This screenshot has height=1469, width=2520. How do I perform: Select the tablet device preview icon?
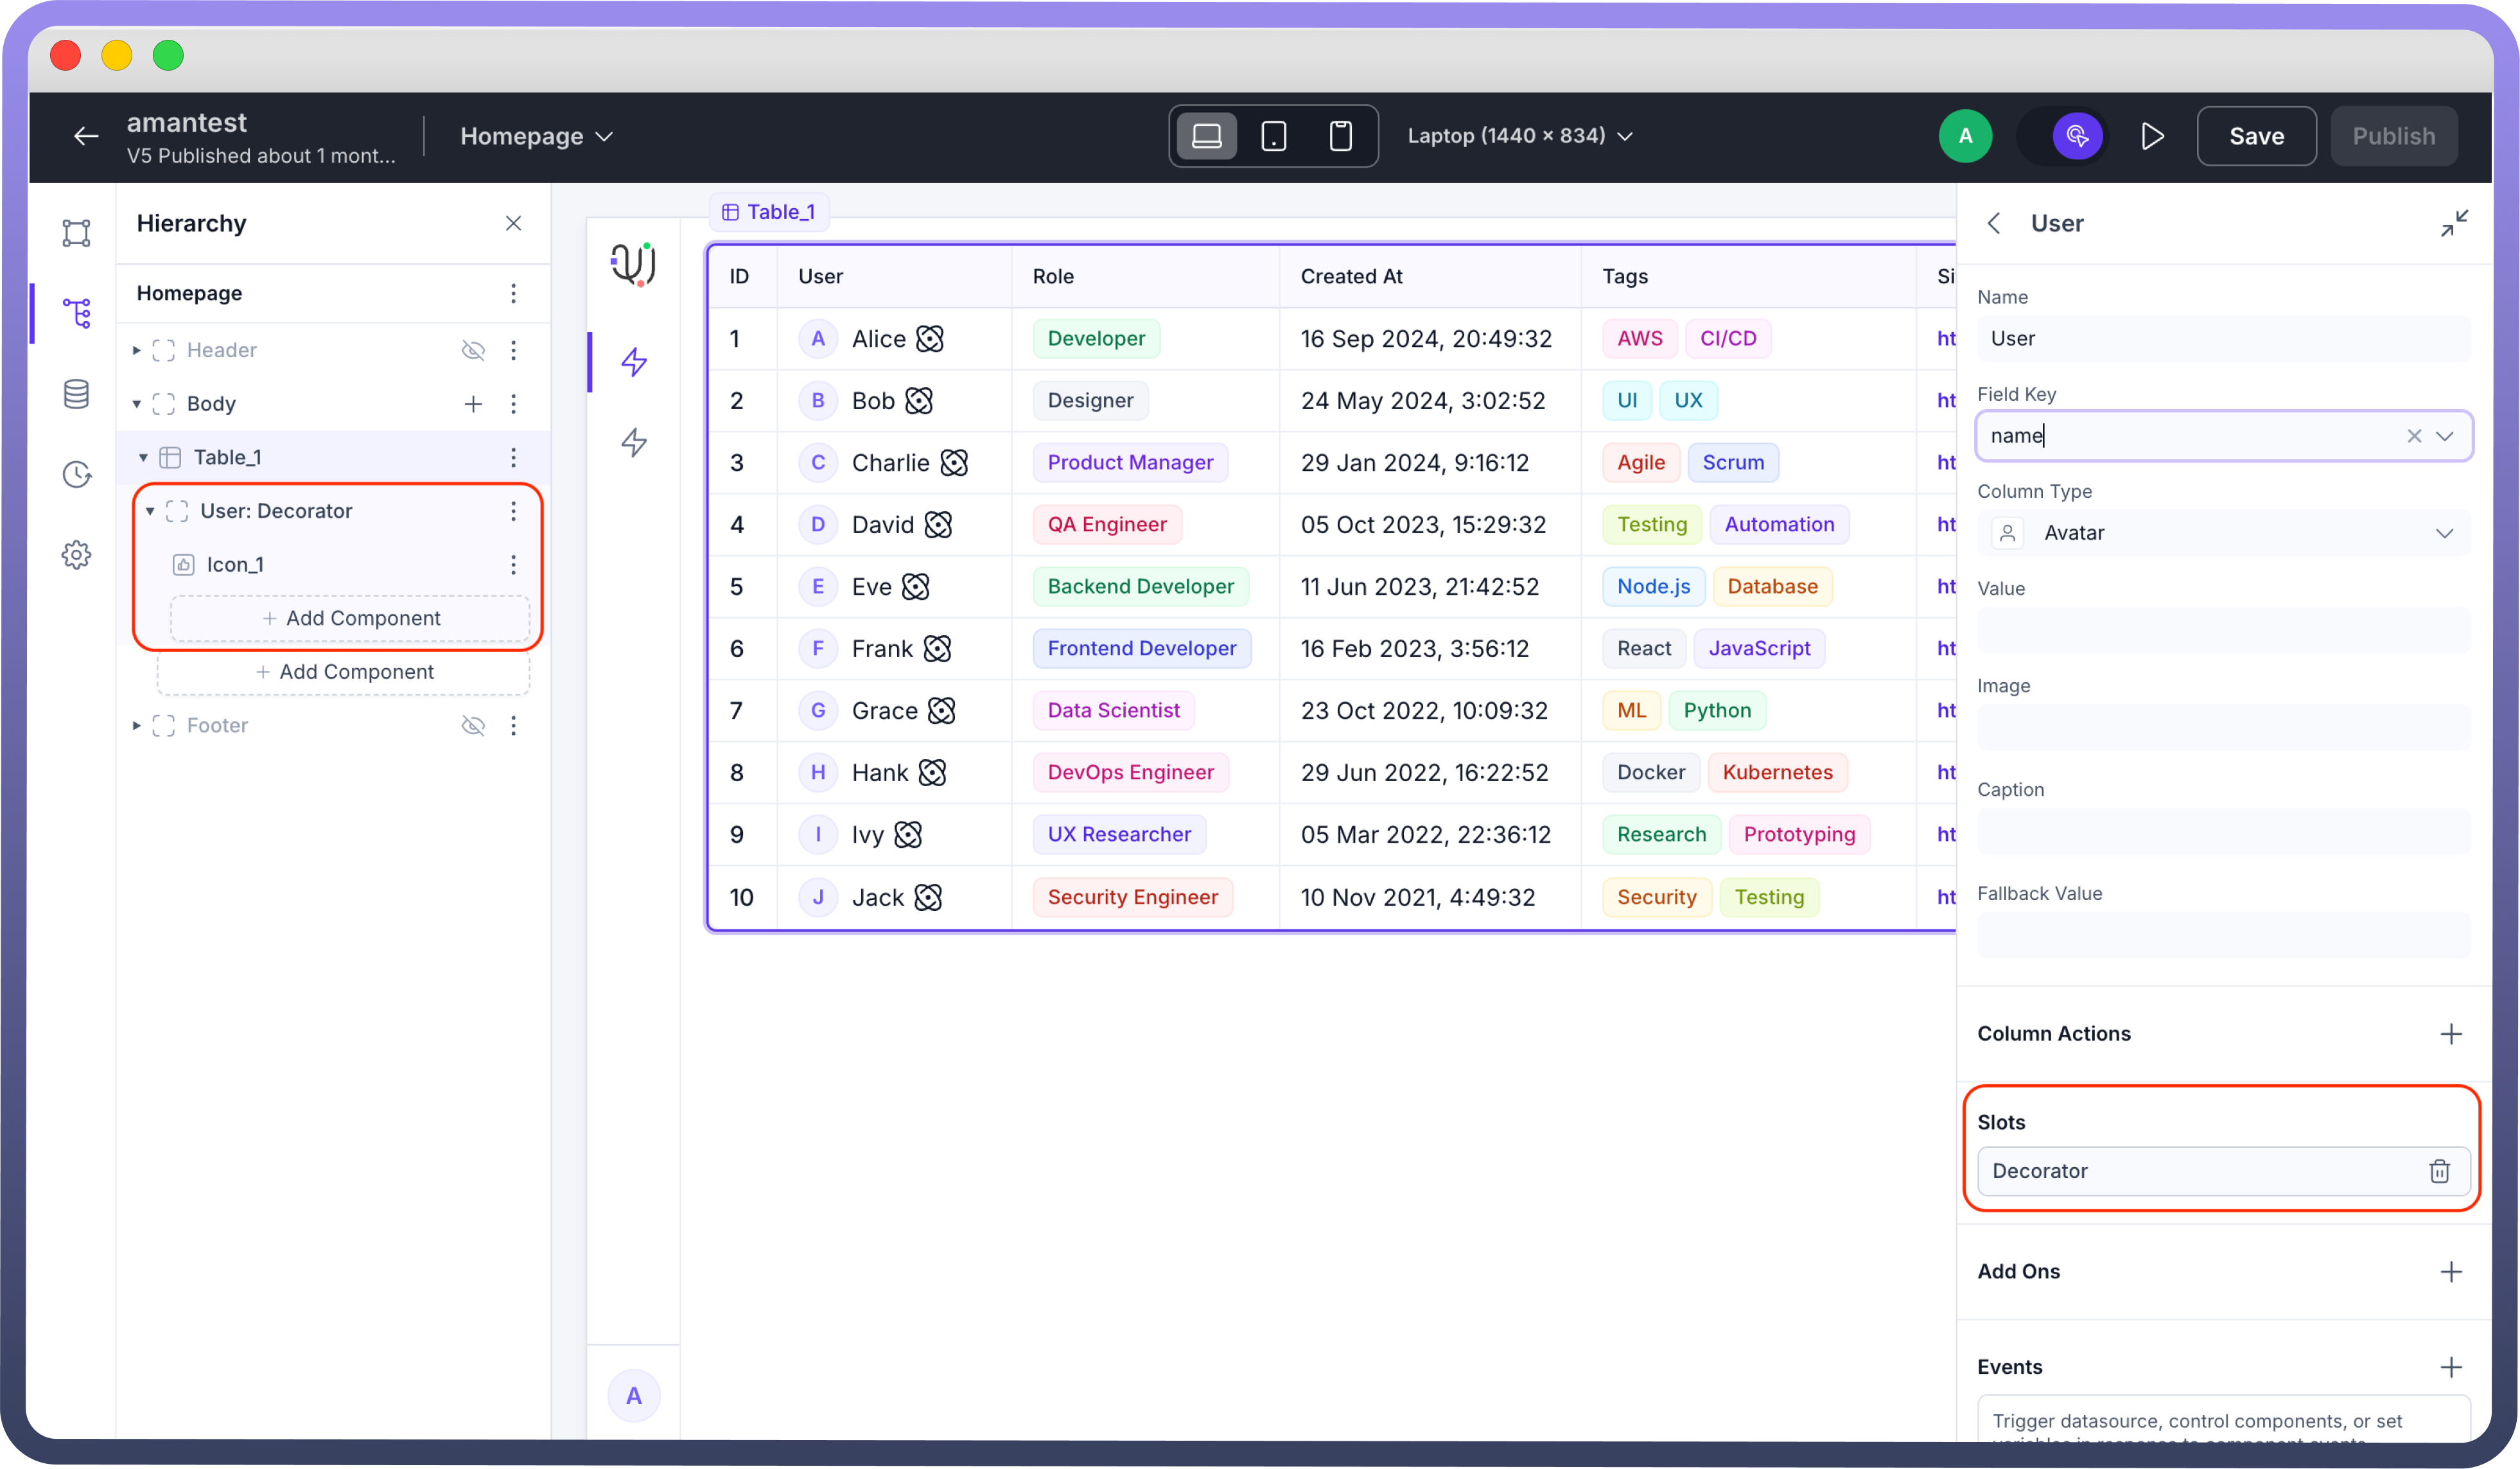coord(1273,136)
